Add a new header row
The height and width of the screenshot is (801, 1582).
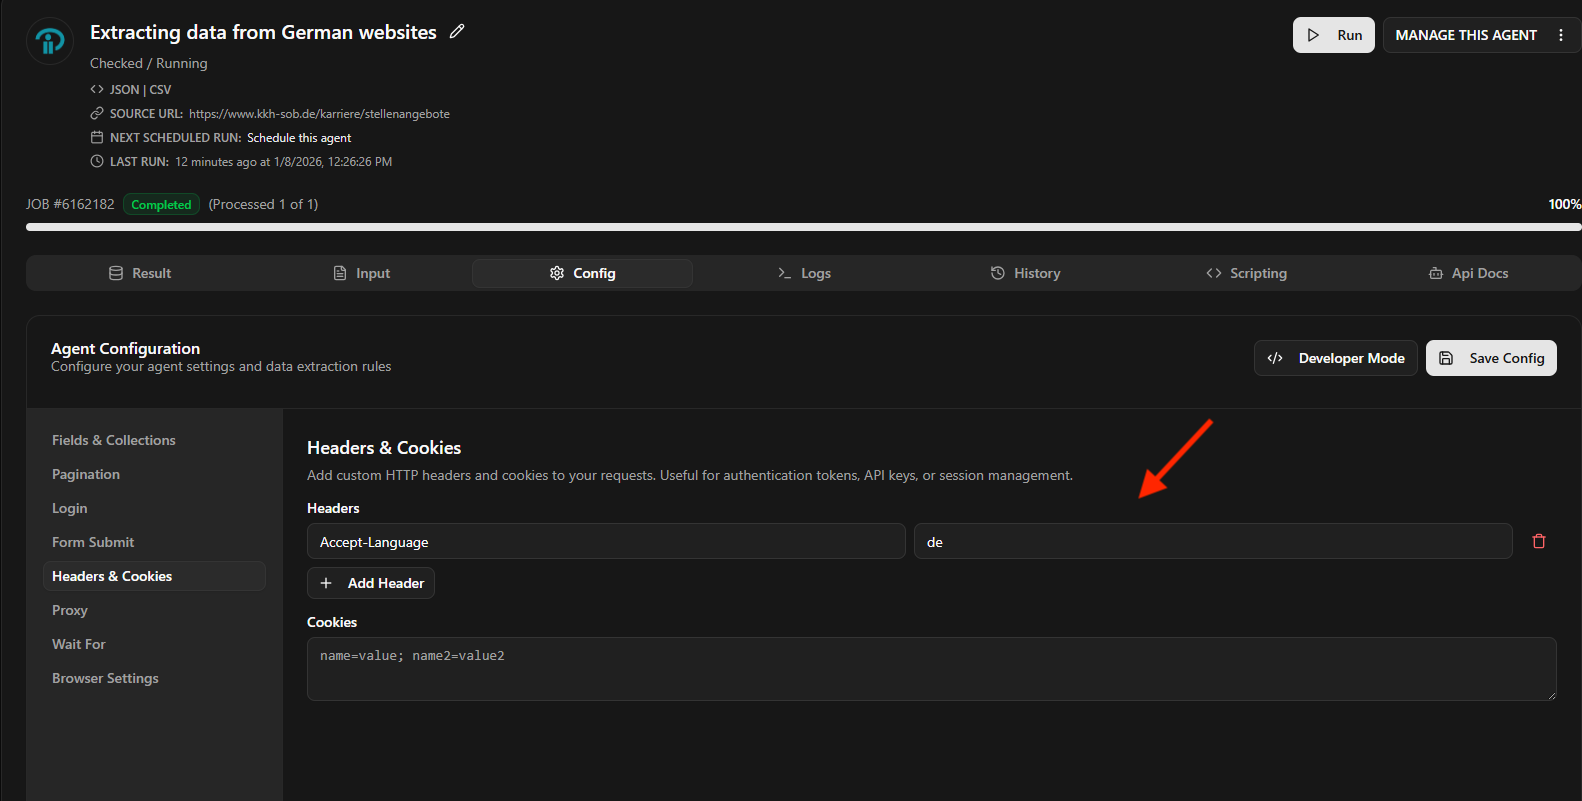click(371, 583)
